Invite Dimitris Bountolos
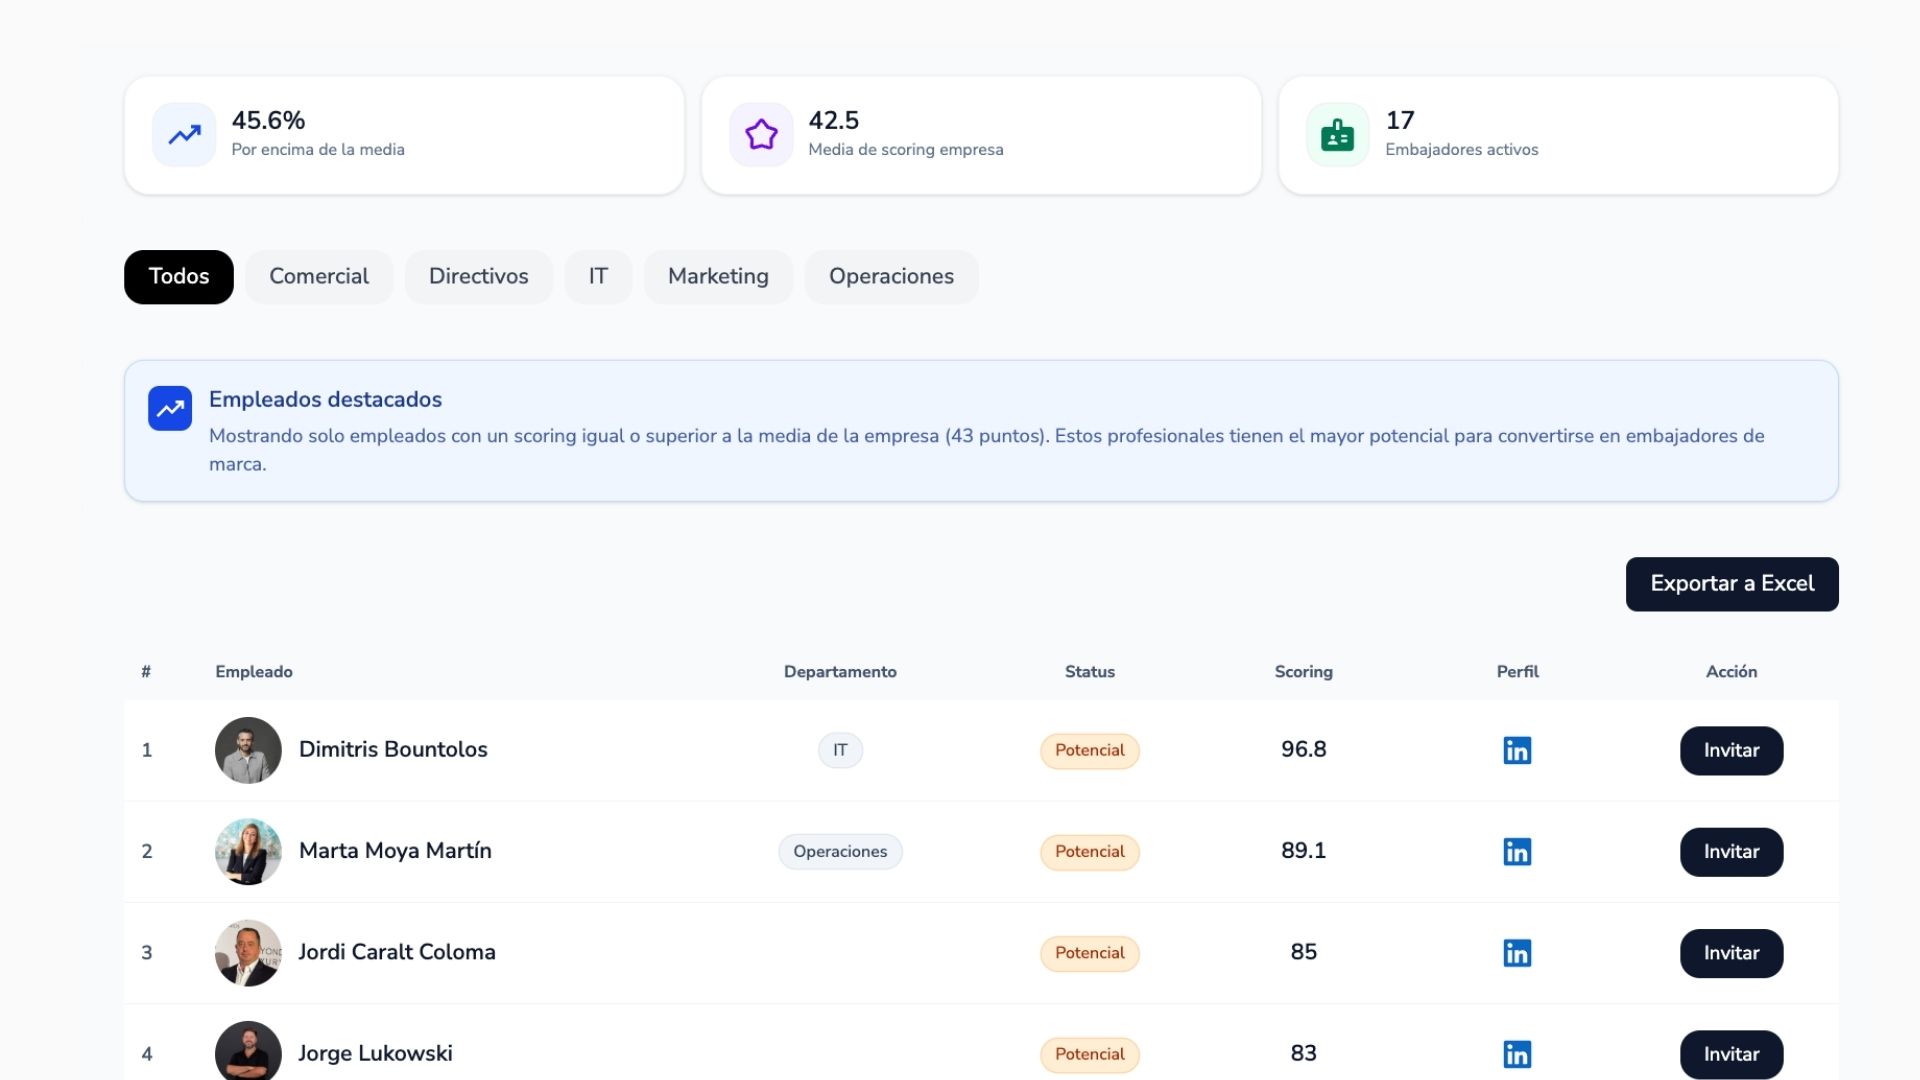Screen dimensions: 1920x1080 [1731, 751]
